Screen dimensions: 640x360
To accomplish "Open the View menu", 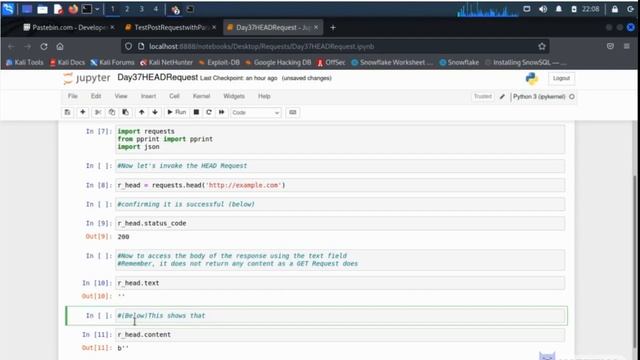I will coord(121,96).
